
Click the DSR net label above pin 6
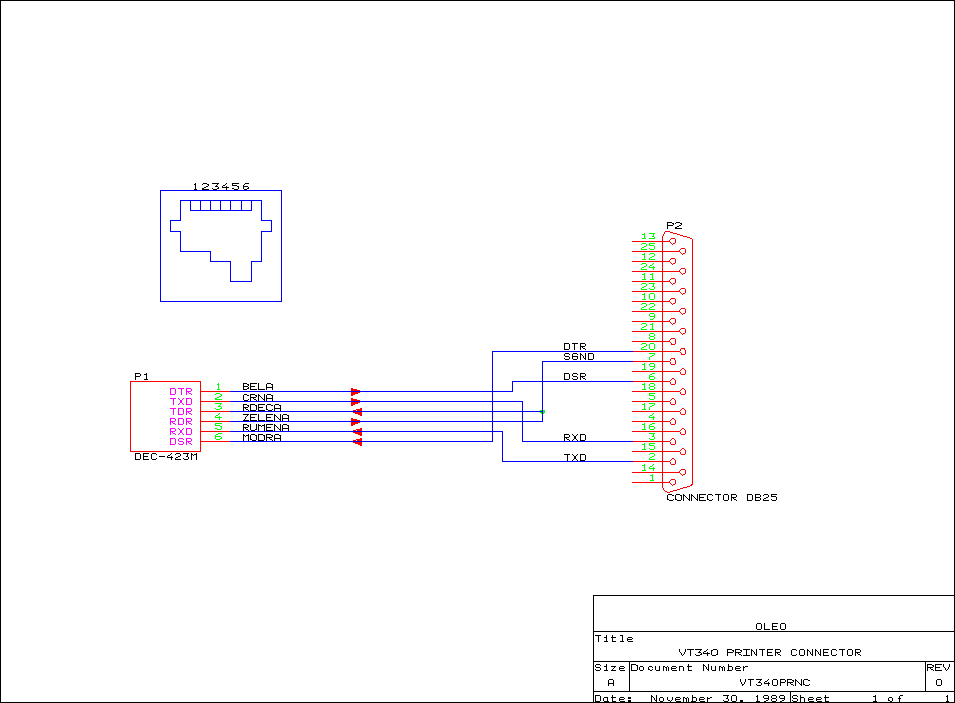click(x=575, y=377)
